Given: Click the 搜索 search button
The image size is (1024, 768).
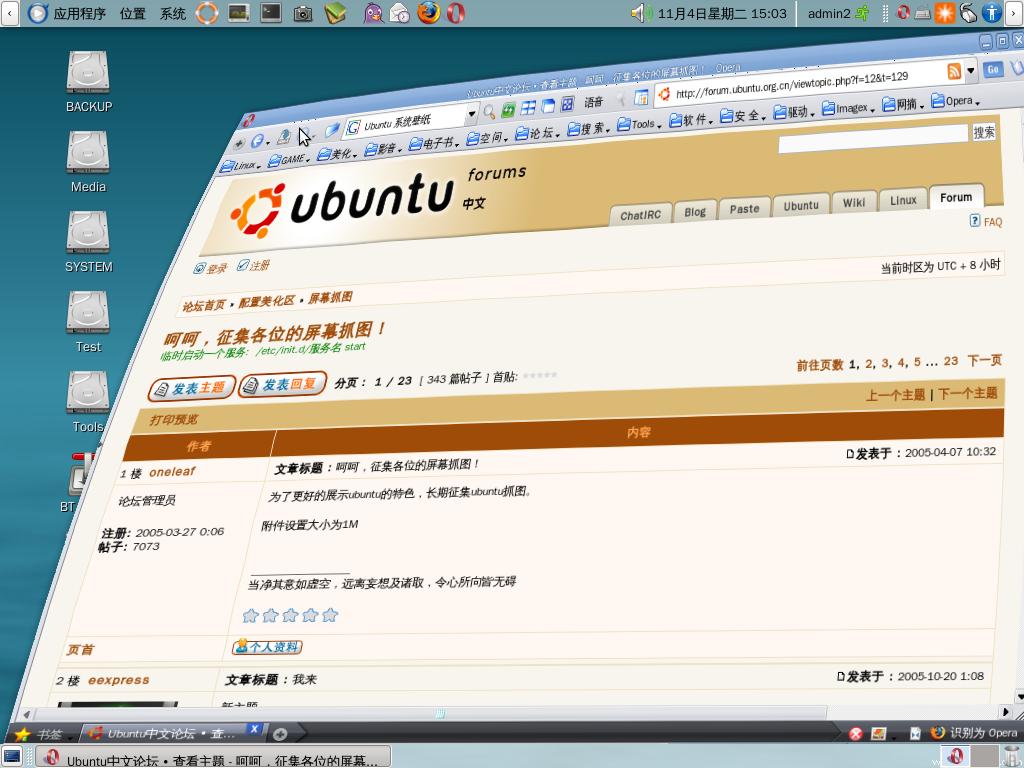Looking at the screenshot, I should pos(984,132).
